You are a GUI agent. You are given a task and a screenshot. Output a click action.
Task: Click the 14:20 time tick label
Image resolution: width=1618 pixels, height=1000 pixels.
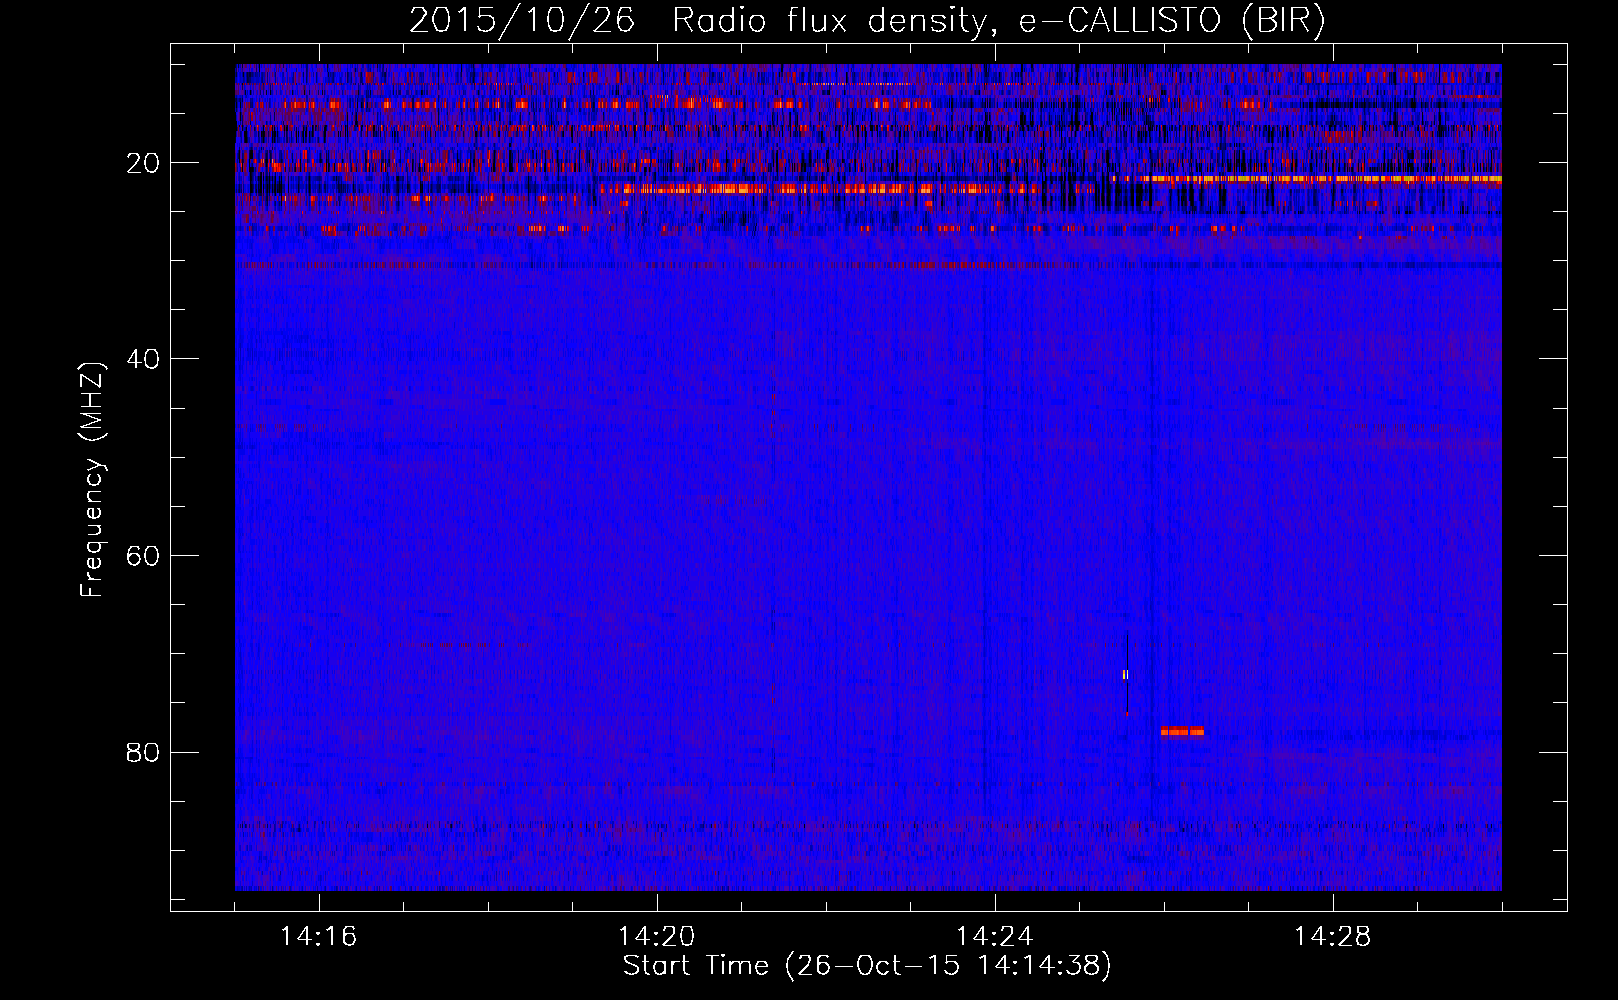point(656,937)
